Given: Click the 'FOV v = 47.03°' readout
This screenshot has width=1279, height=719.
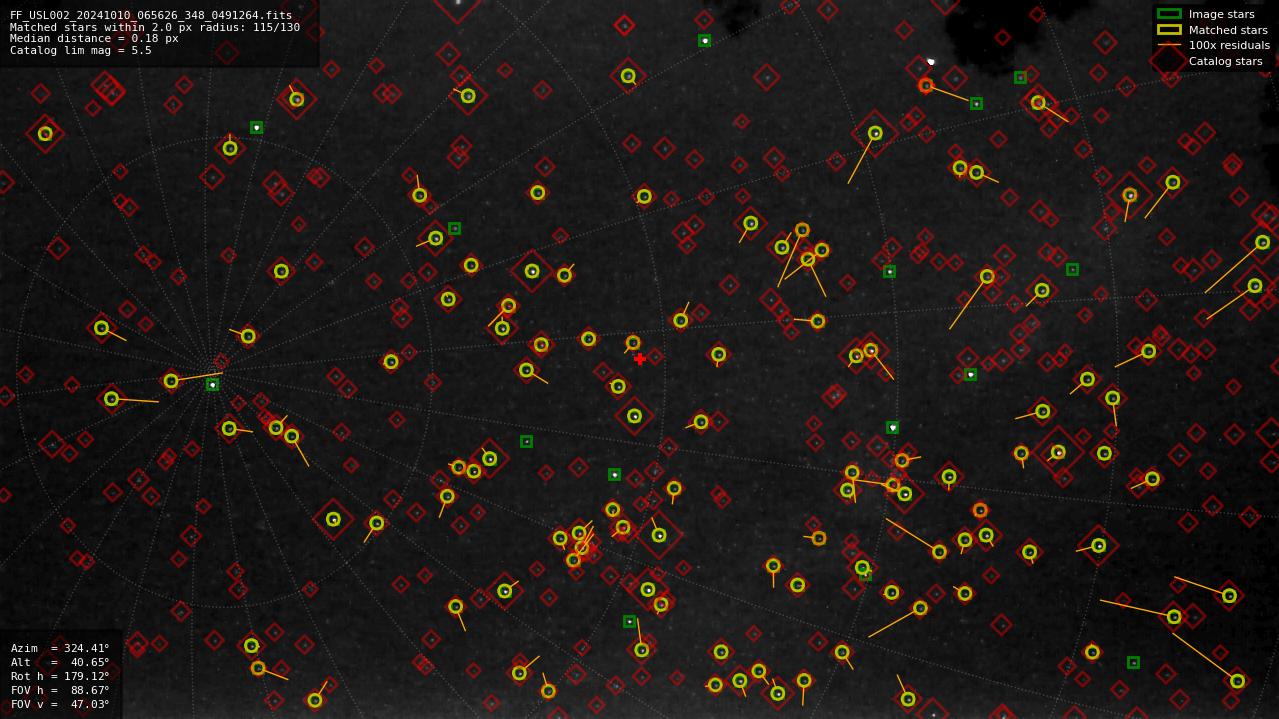Looking at the screenshot, I should click(60, 704).
